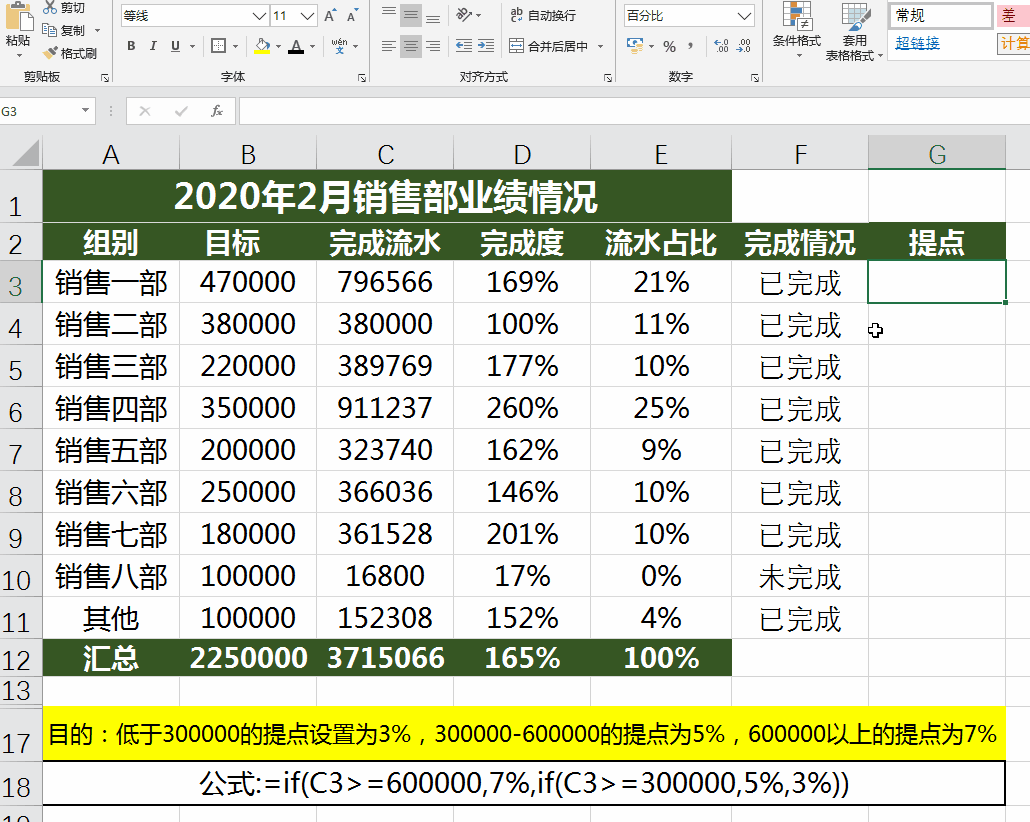Increase indent of cell contents
Screen dimensions: 1030x822
tap(486, 46)
